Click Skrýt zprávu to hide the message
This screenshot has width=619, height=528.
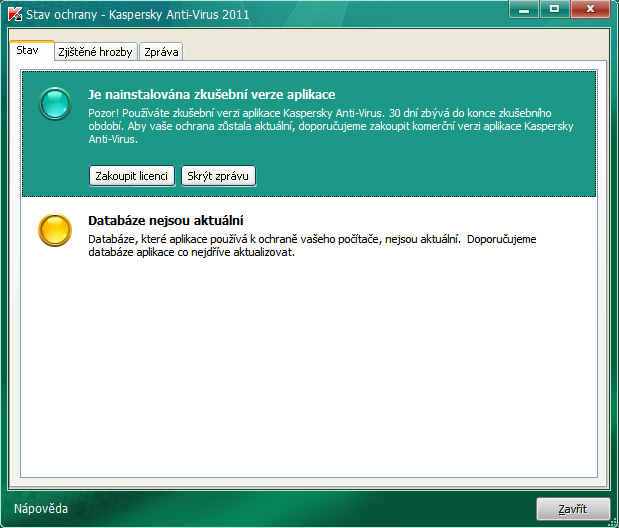click(218, 176)
